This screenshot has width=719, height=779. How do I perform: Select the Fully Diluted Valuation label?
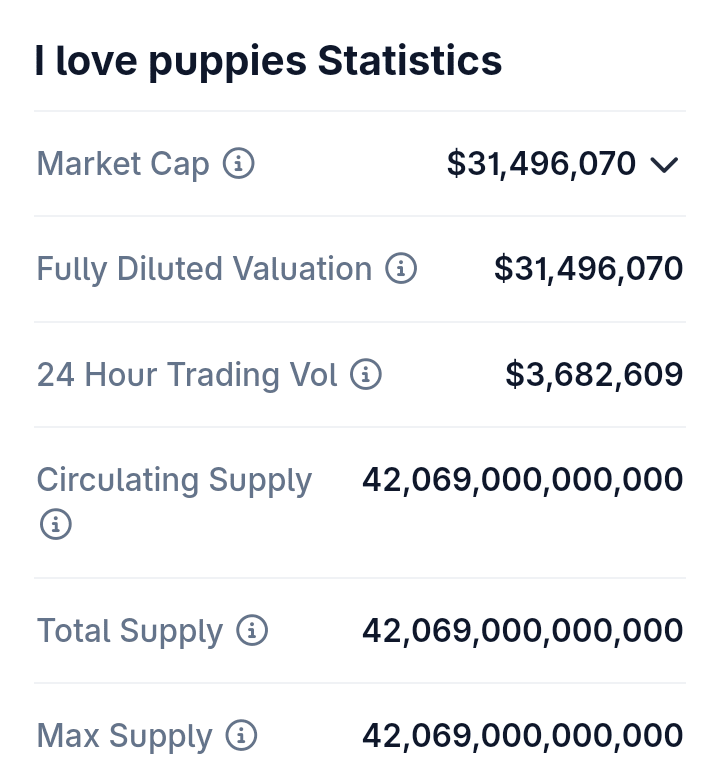(204, 268)
